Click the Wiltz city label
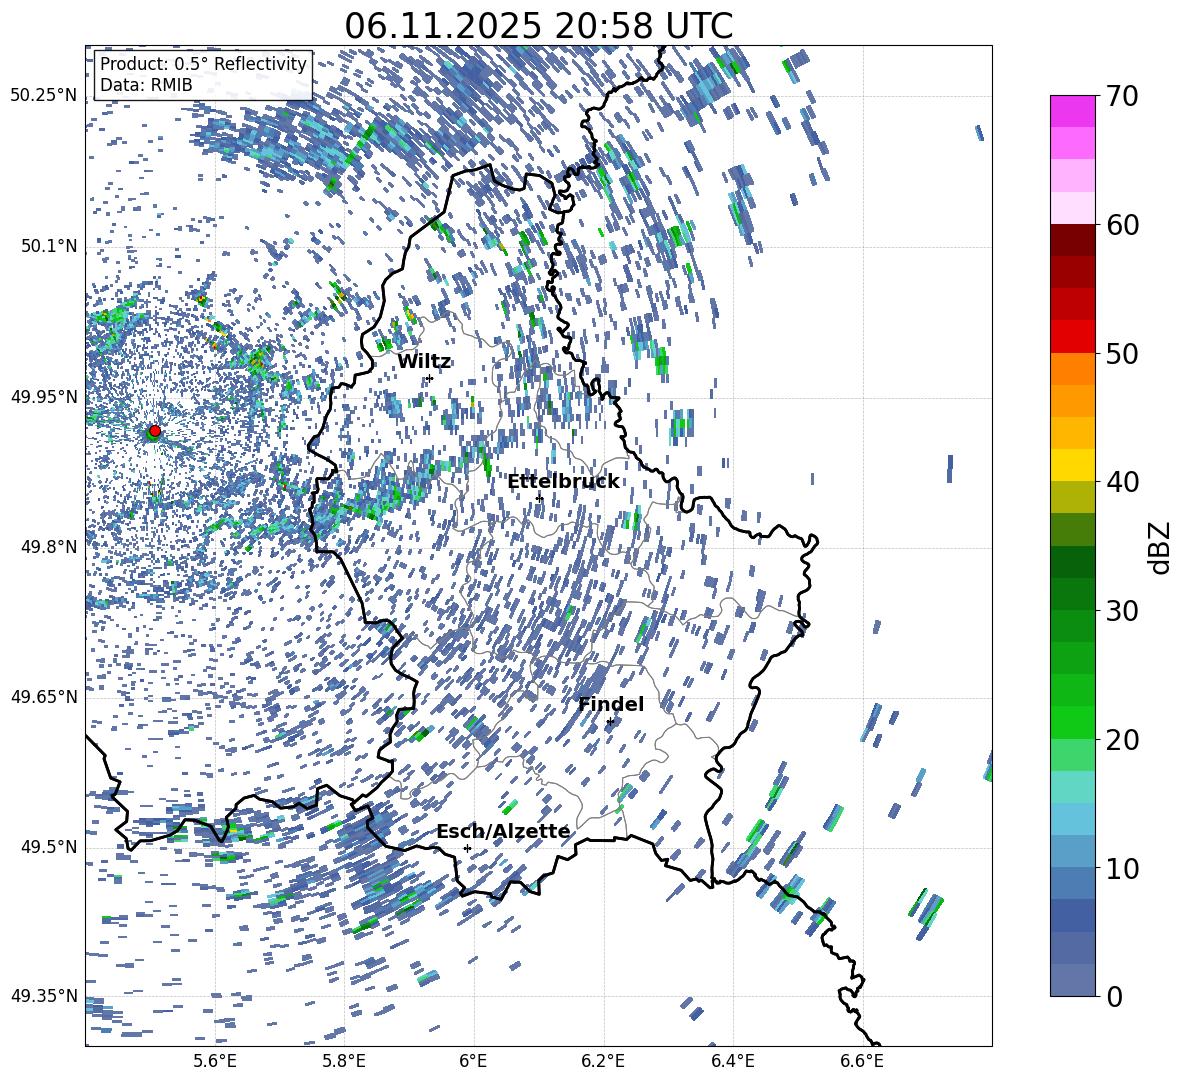The image size is (1184, 1081). (424, 362)
